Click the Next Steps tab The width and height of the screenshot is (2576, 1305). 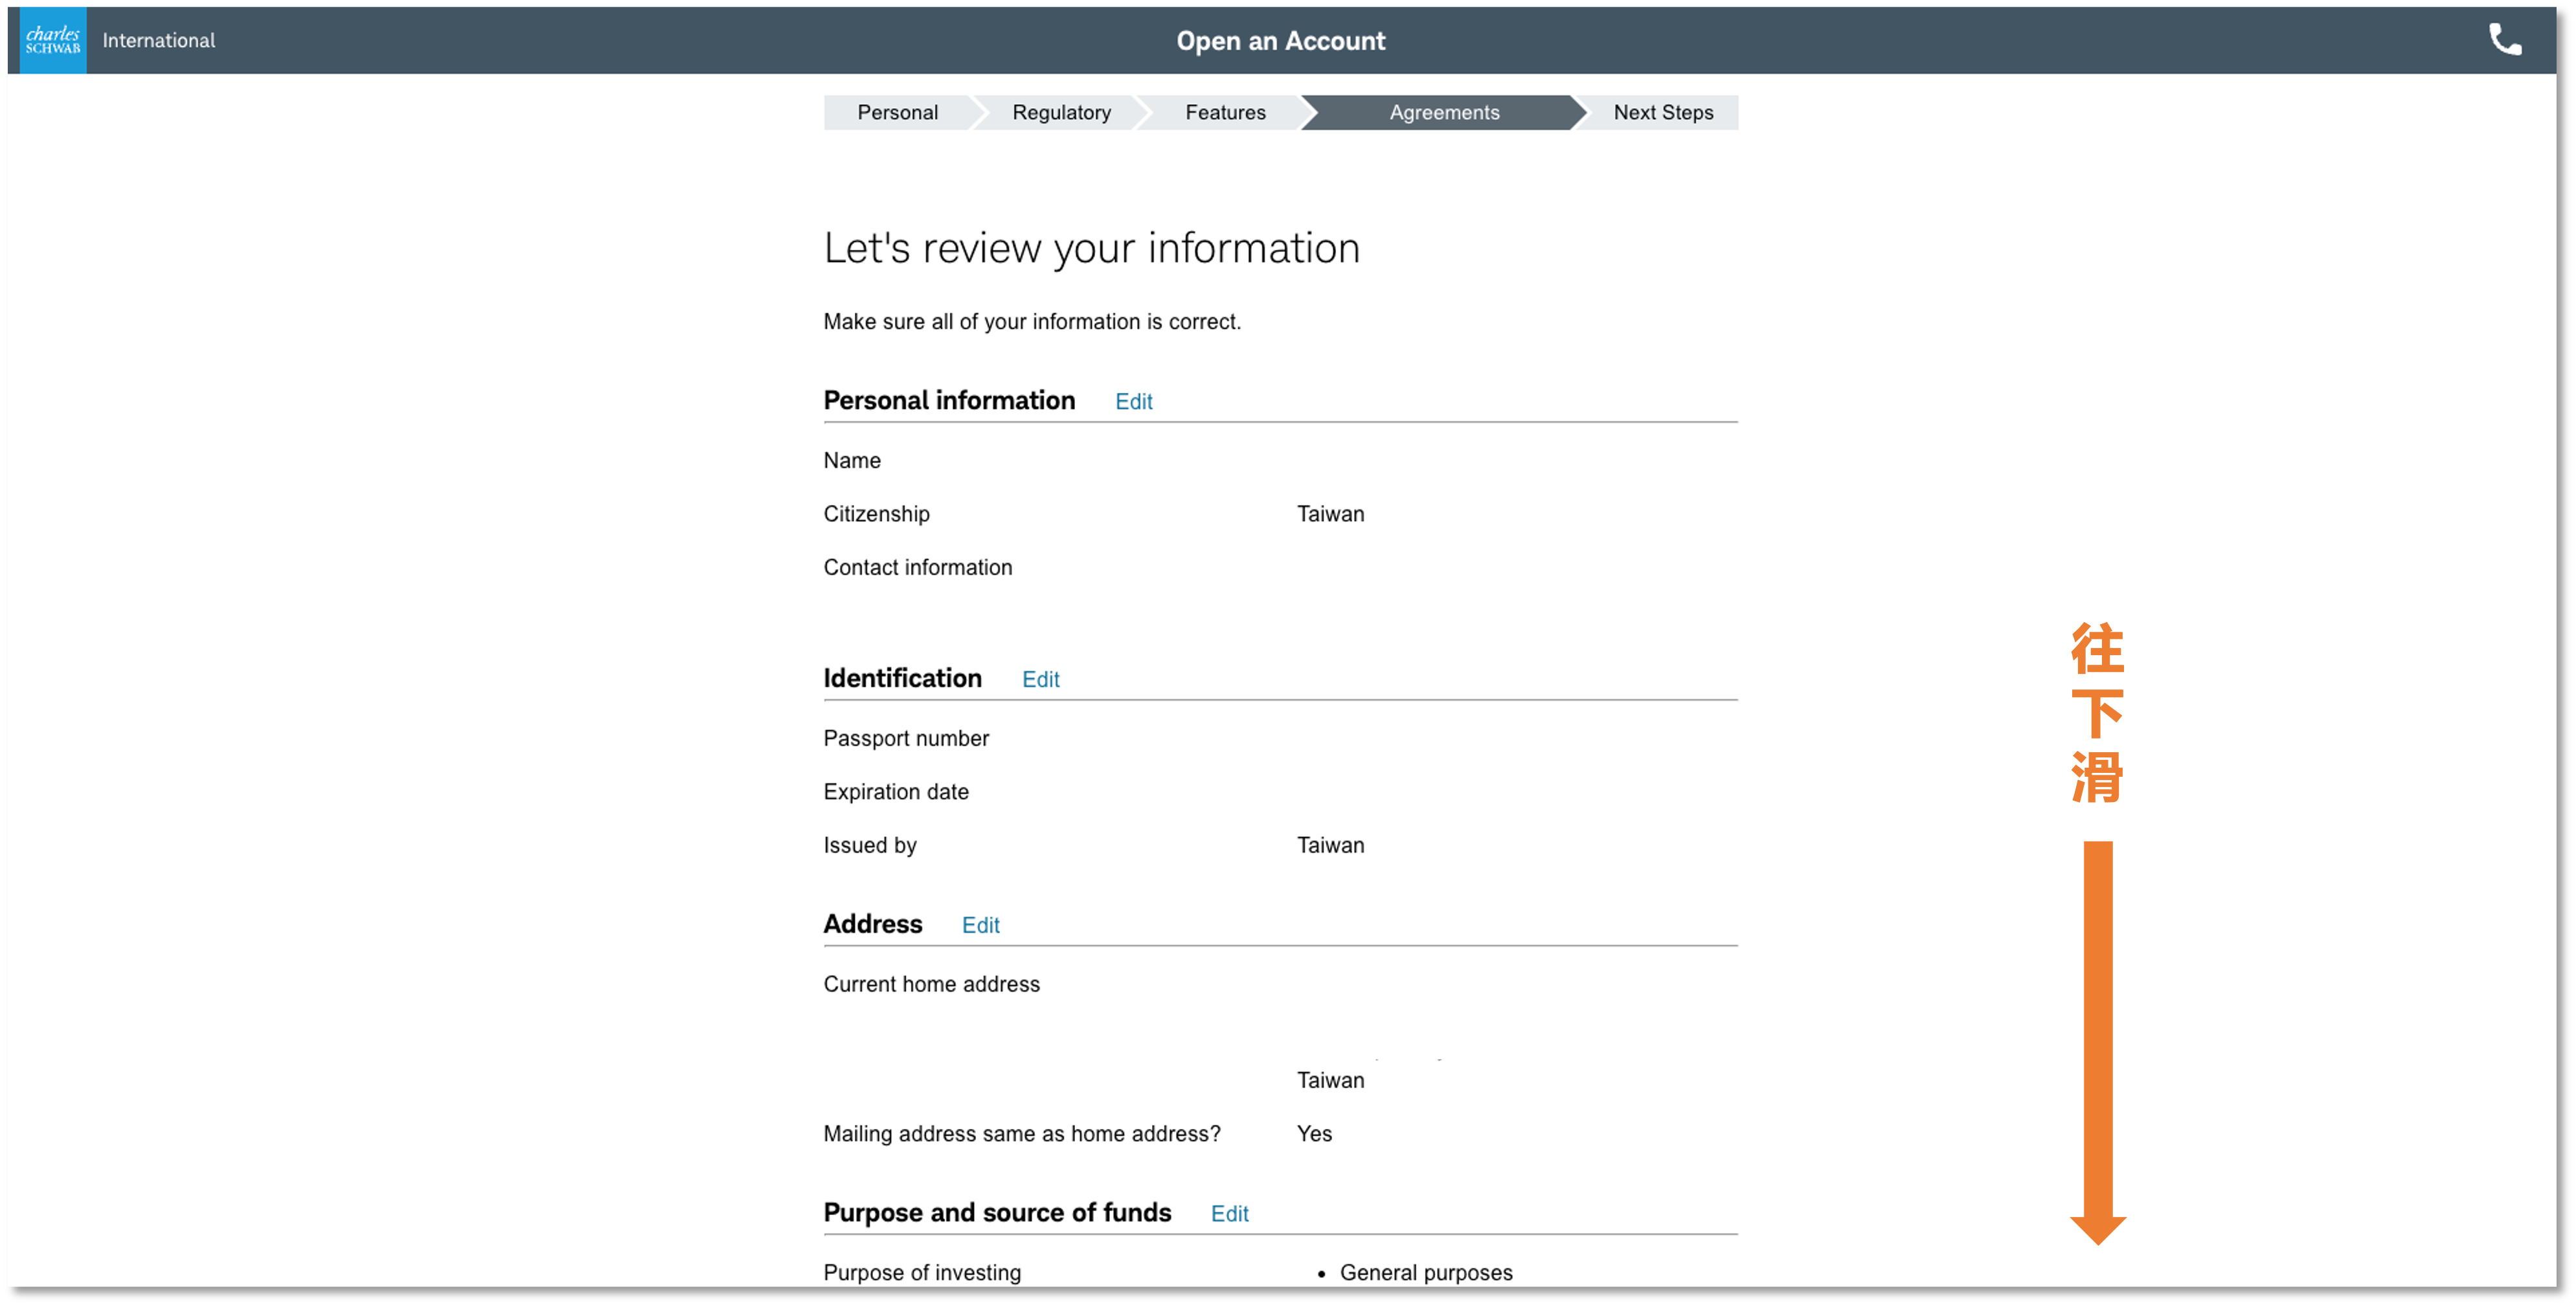(1662, 112)
